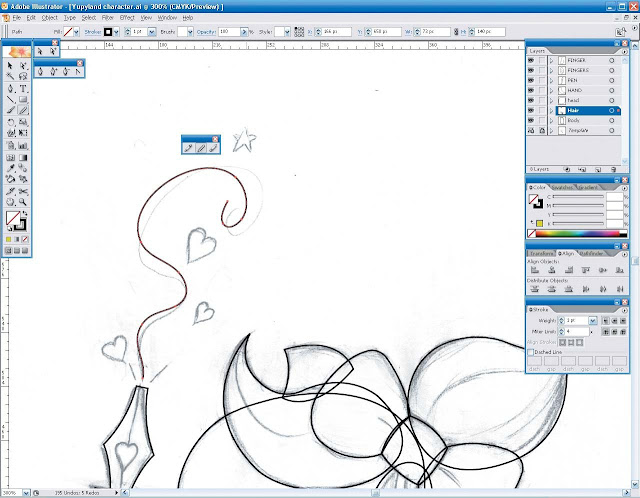Open the zoom level dropdown at bottom left
Image resolution: width=640 pixels, height=498 pixels.
tap(26, 493)
